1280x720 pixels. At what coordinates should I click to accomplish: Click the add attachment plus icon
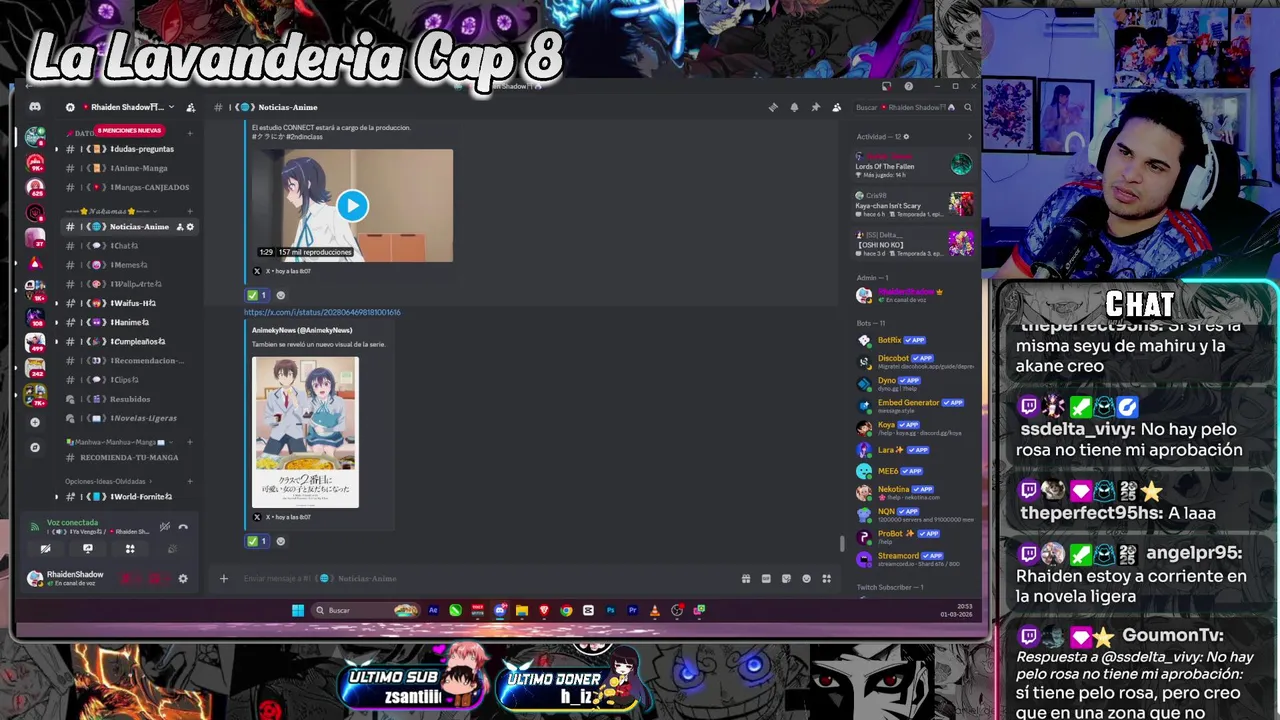[x=224, y=578]
